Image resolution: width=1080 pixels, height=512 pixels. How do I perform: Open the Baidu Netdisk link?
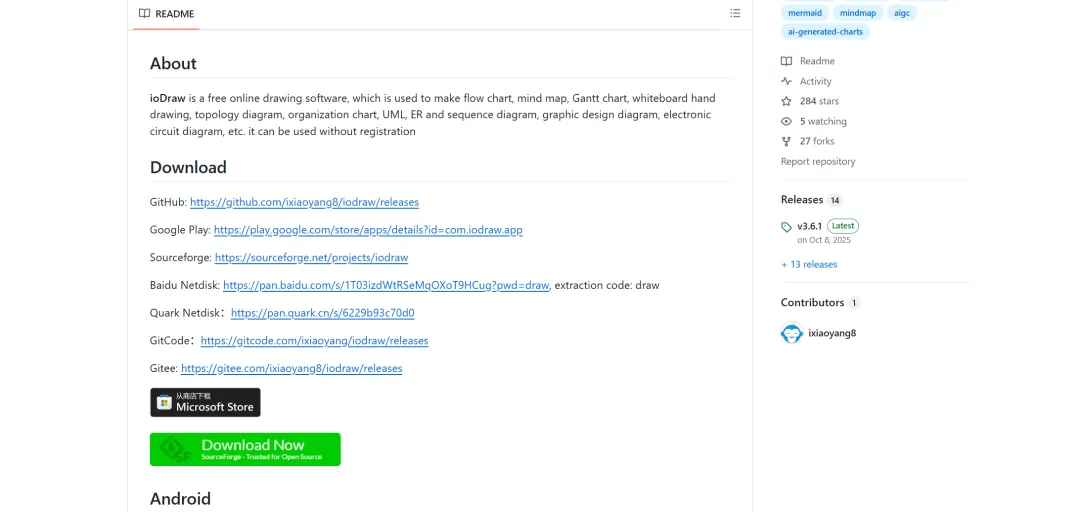coord(386,285)
